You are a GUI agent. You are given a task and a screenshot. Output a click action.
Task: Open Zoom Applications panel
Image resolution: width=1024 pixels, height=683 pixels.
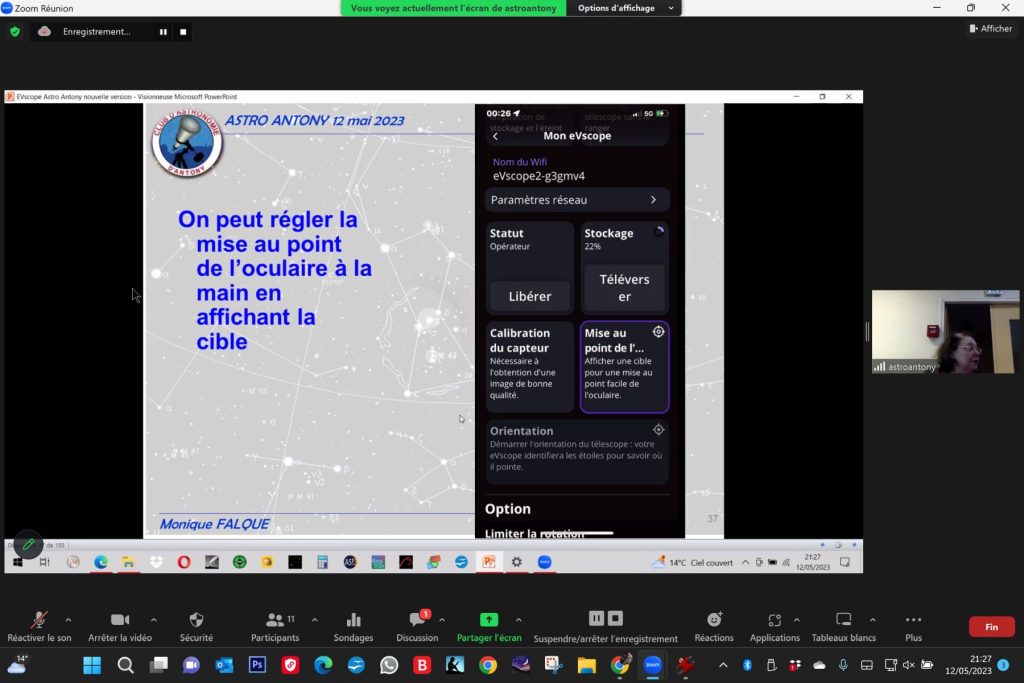775,626
